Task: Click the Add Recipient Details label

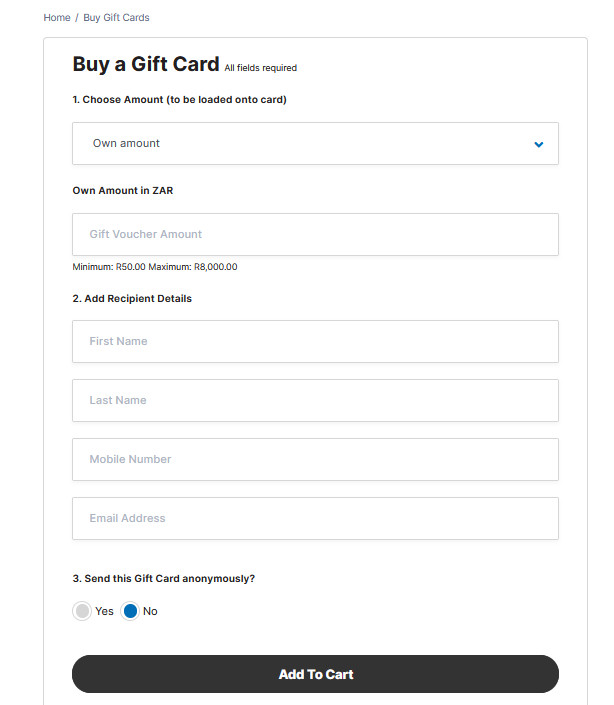Action: [x=132, y=298]
